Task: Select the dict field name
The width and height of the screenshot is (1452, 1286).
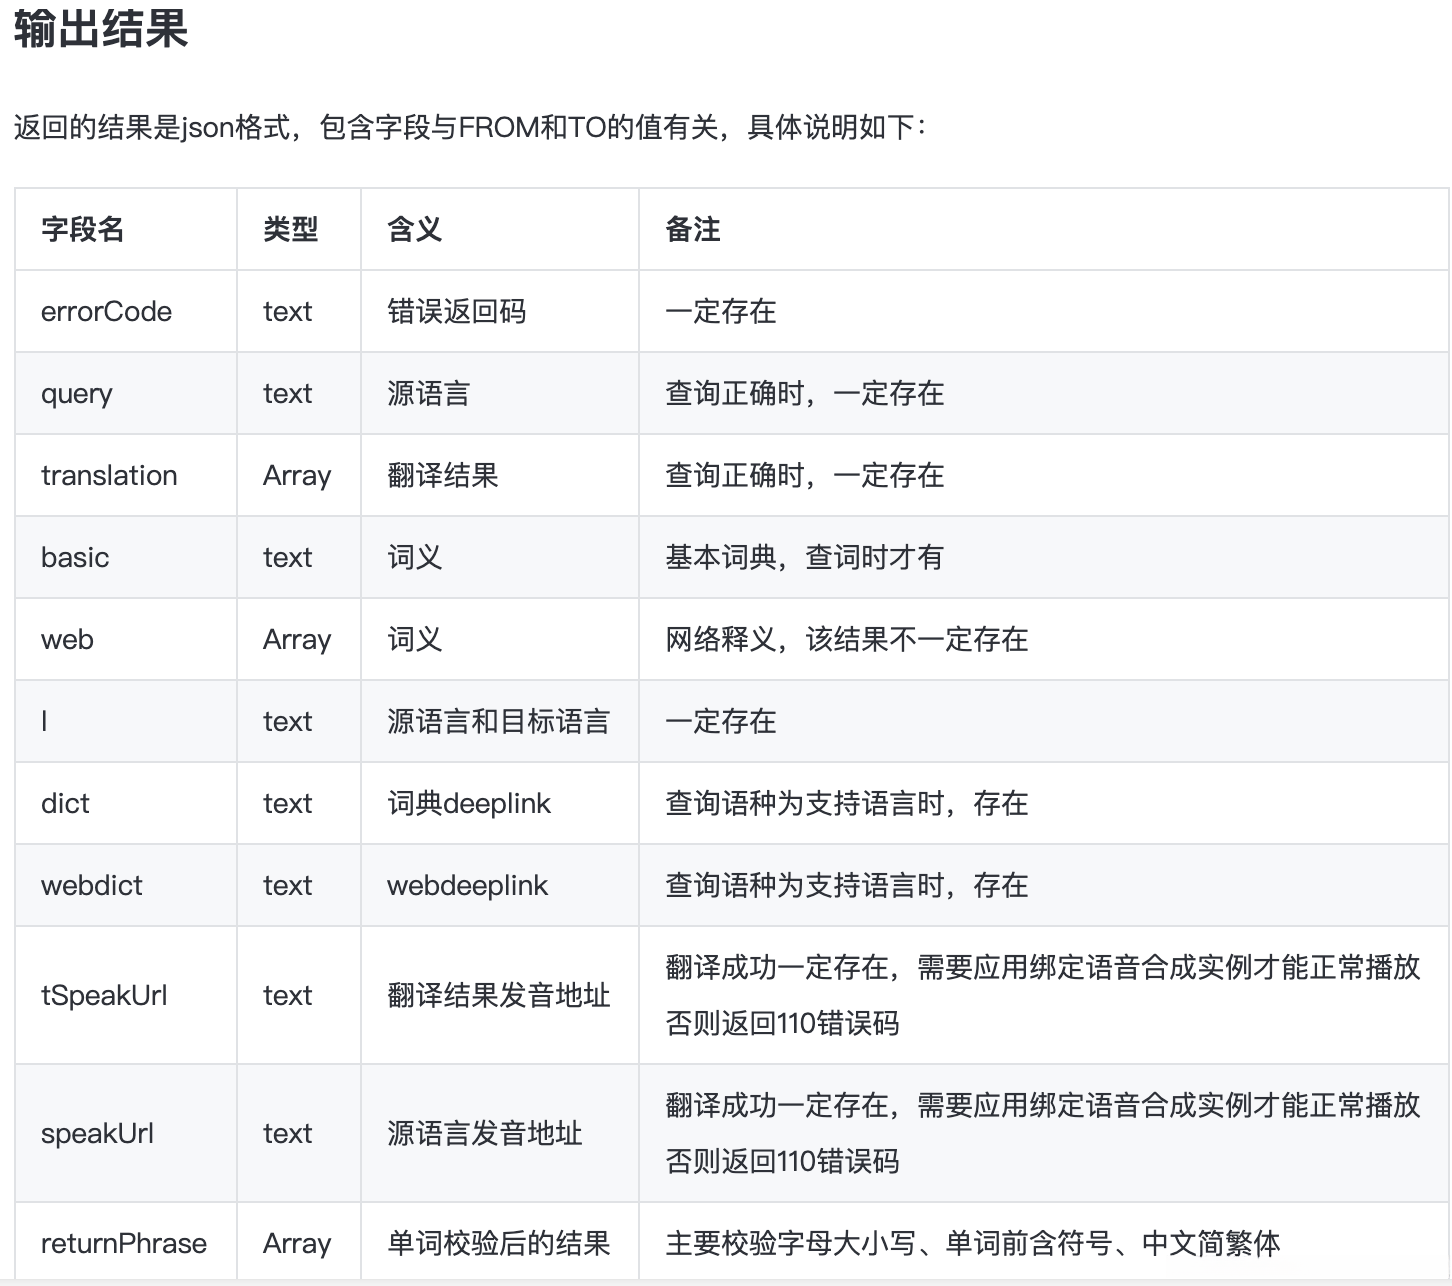Action: (x=65, y=803)
